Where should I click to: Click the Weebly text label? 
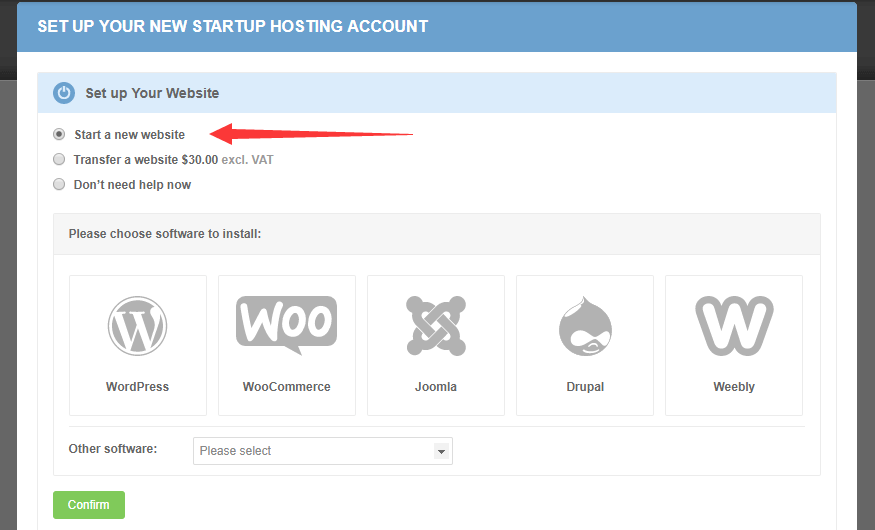point(734,387)
